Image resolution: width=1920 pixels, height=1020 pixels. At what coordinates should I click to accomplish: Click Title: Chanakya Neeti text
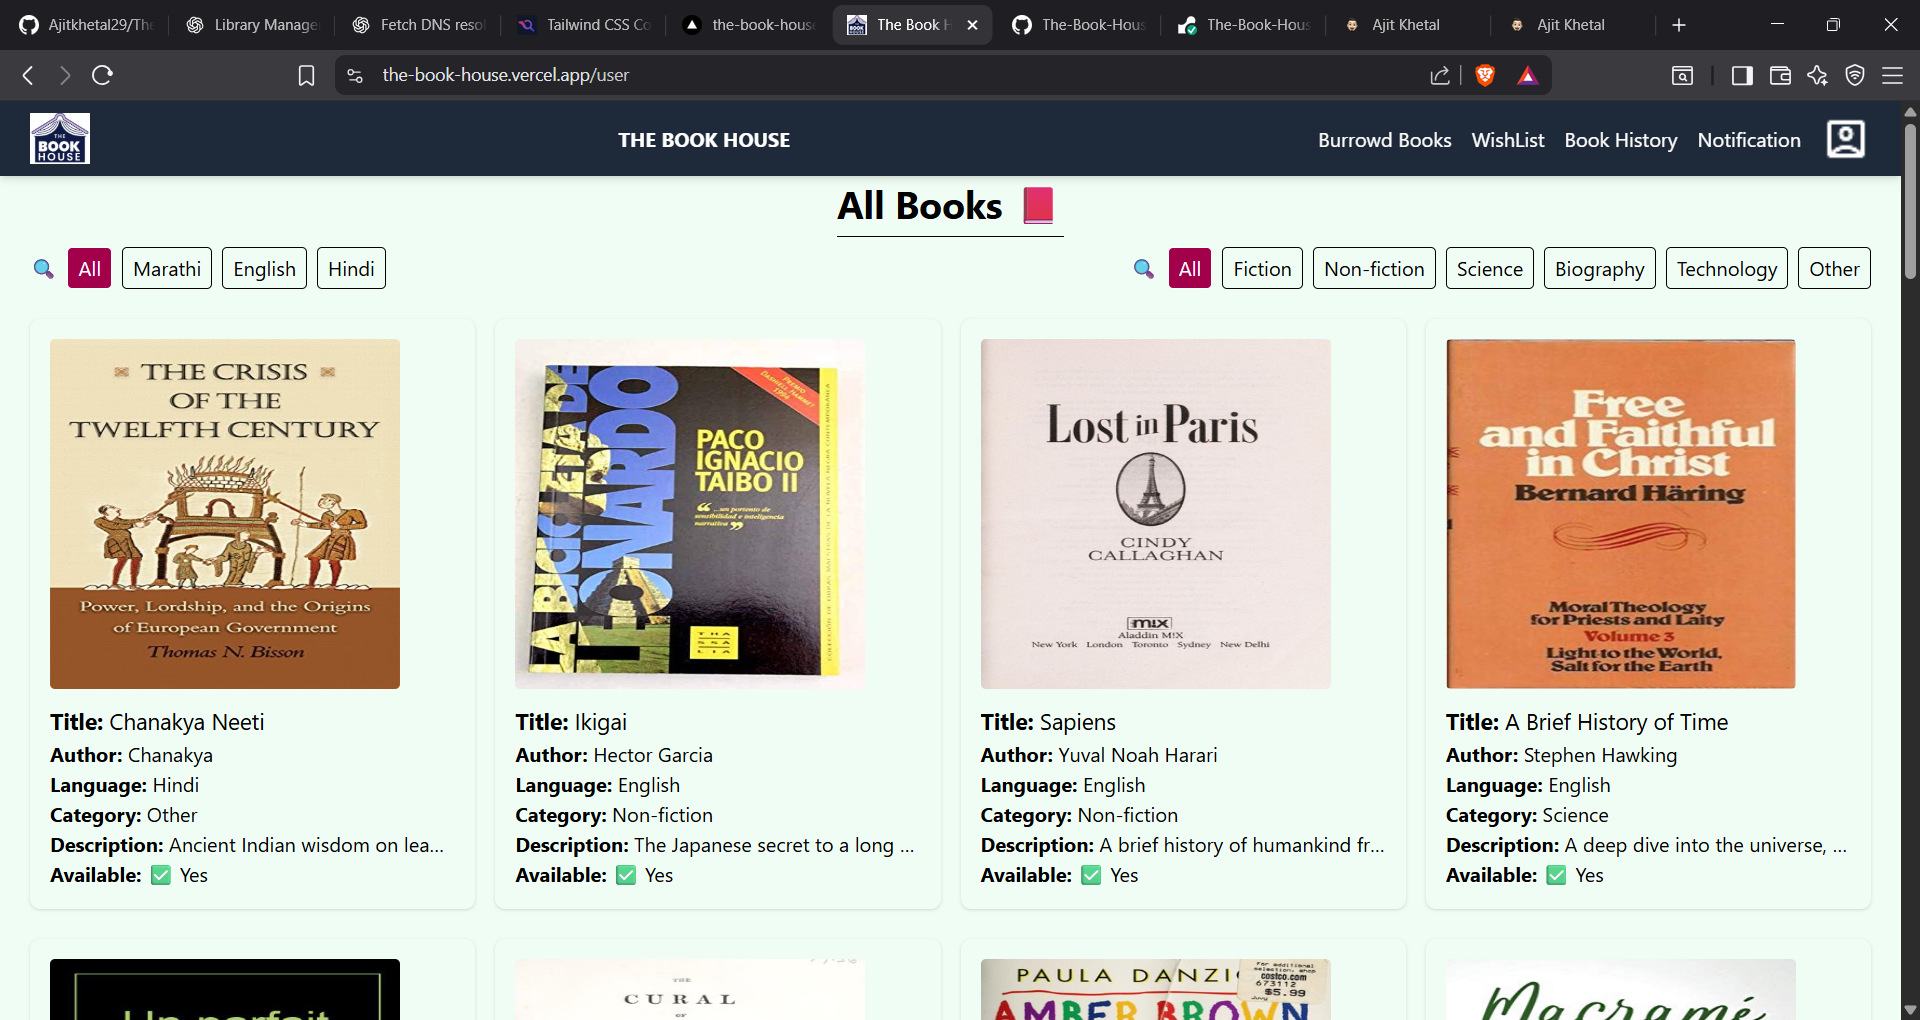[x=157, y=722]
